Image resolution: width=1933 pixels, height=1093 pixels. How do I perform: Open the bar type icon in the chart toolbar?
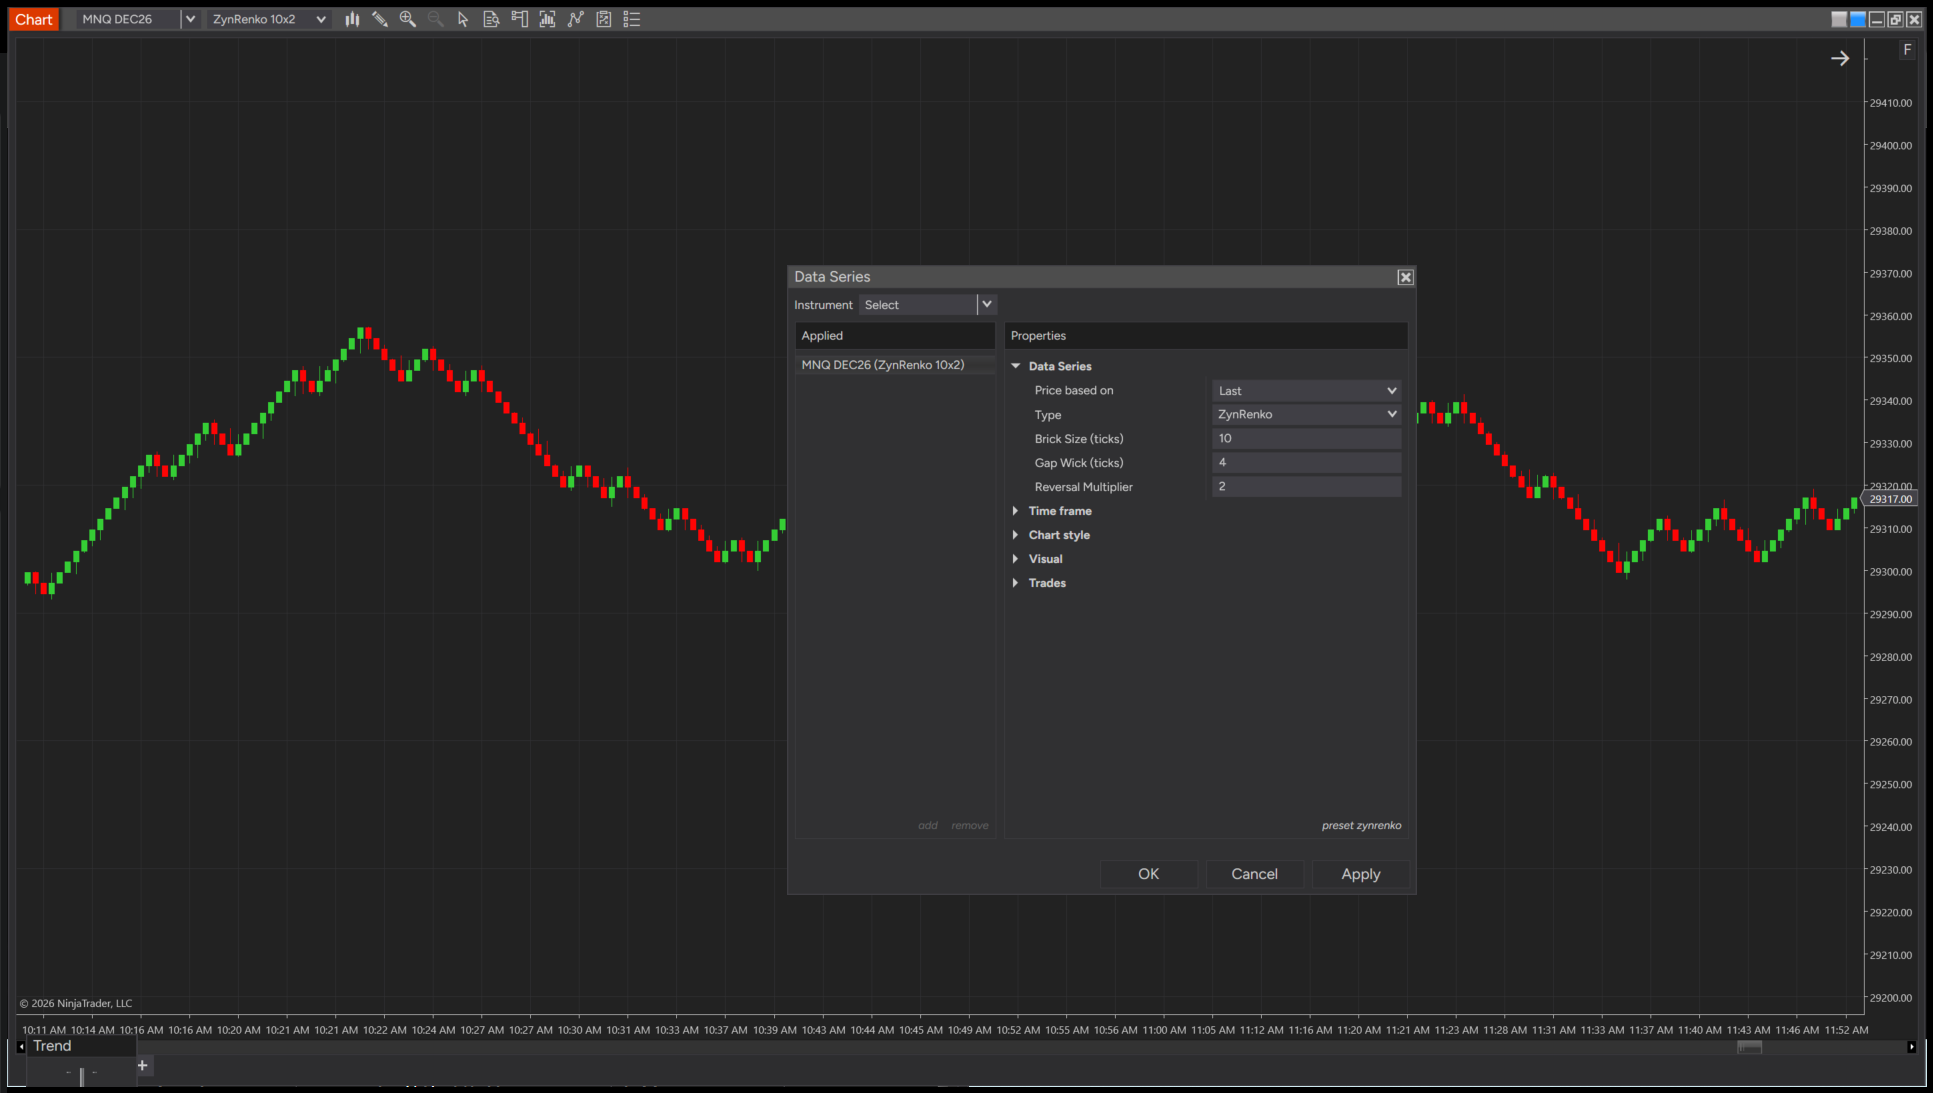click(x=352, y=19)
